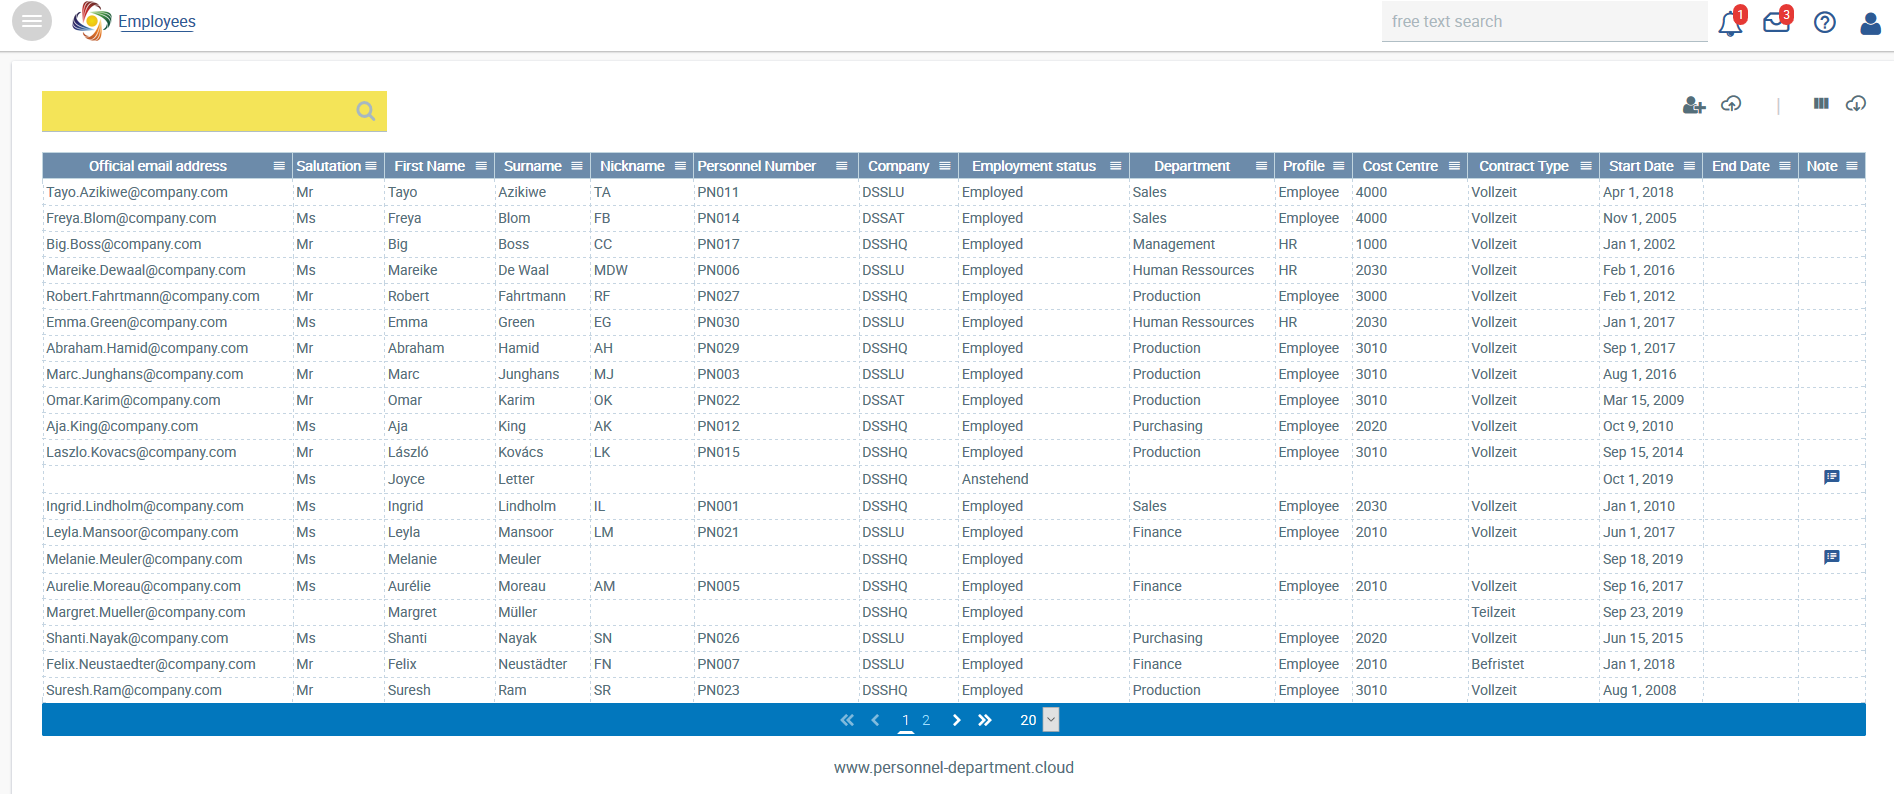This screenshot has width=1894, height=794.
Task: Select page 2 in pagination
Action: coord(926,720)
